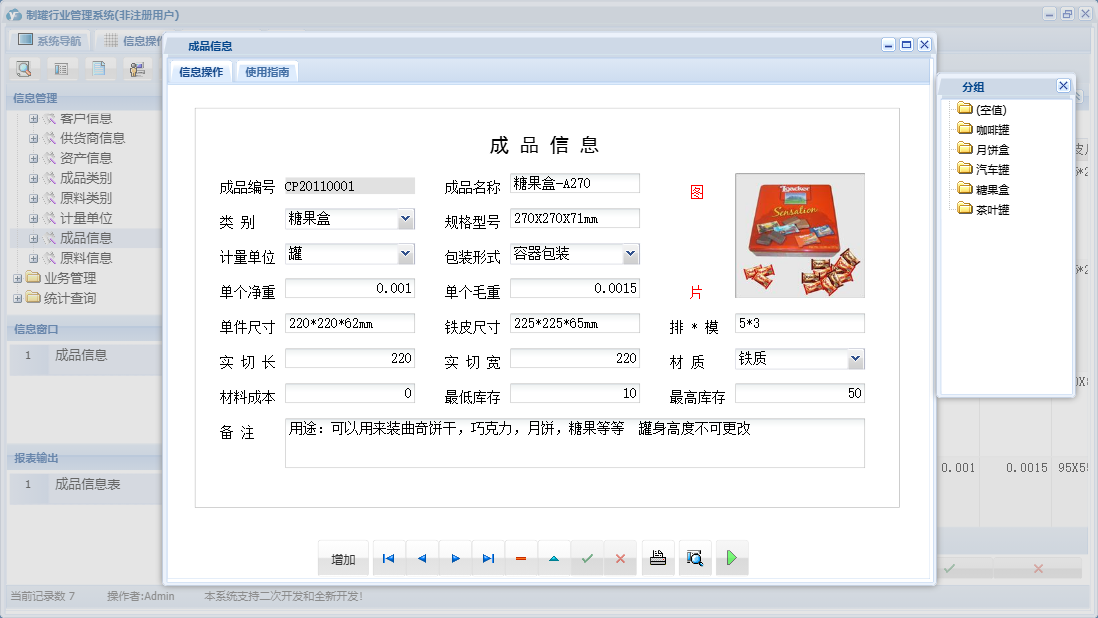Viewport: 1098px width, 618px height.
Task: Click the product photo thumbnail of the candy box
Action: 799,235
